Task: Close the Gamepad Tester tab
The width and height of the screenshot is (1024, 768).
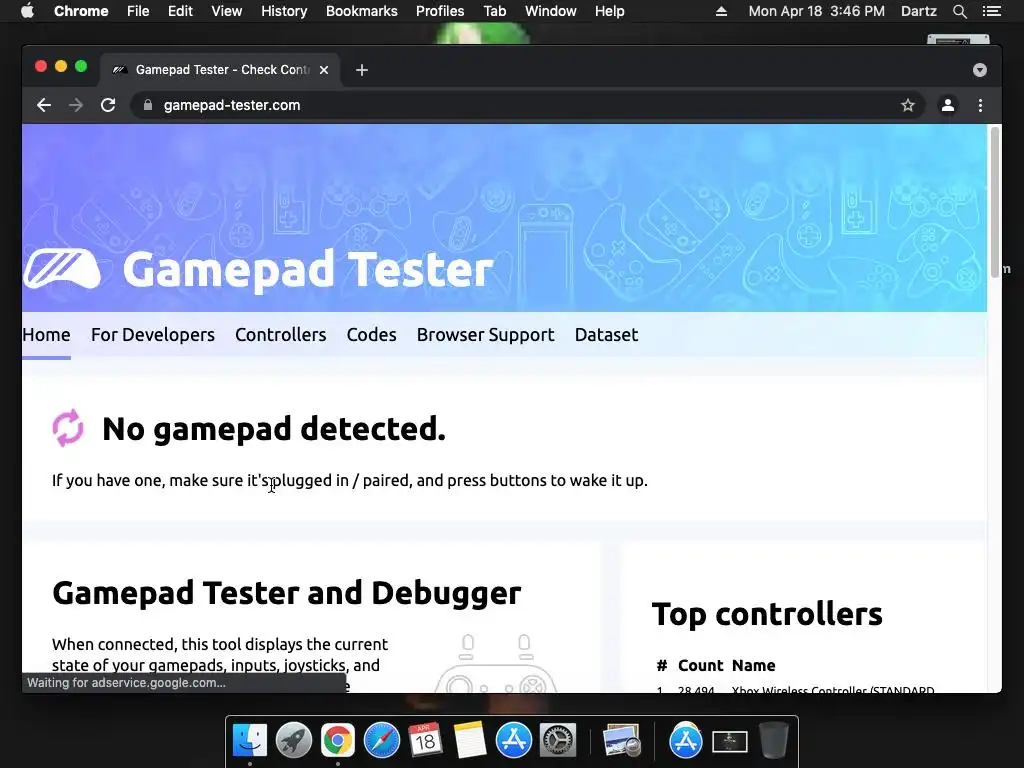Action: [x=324, y=70]
